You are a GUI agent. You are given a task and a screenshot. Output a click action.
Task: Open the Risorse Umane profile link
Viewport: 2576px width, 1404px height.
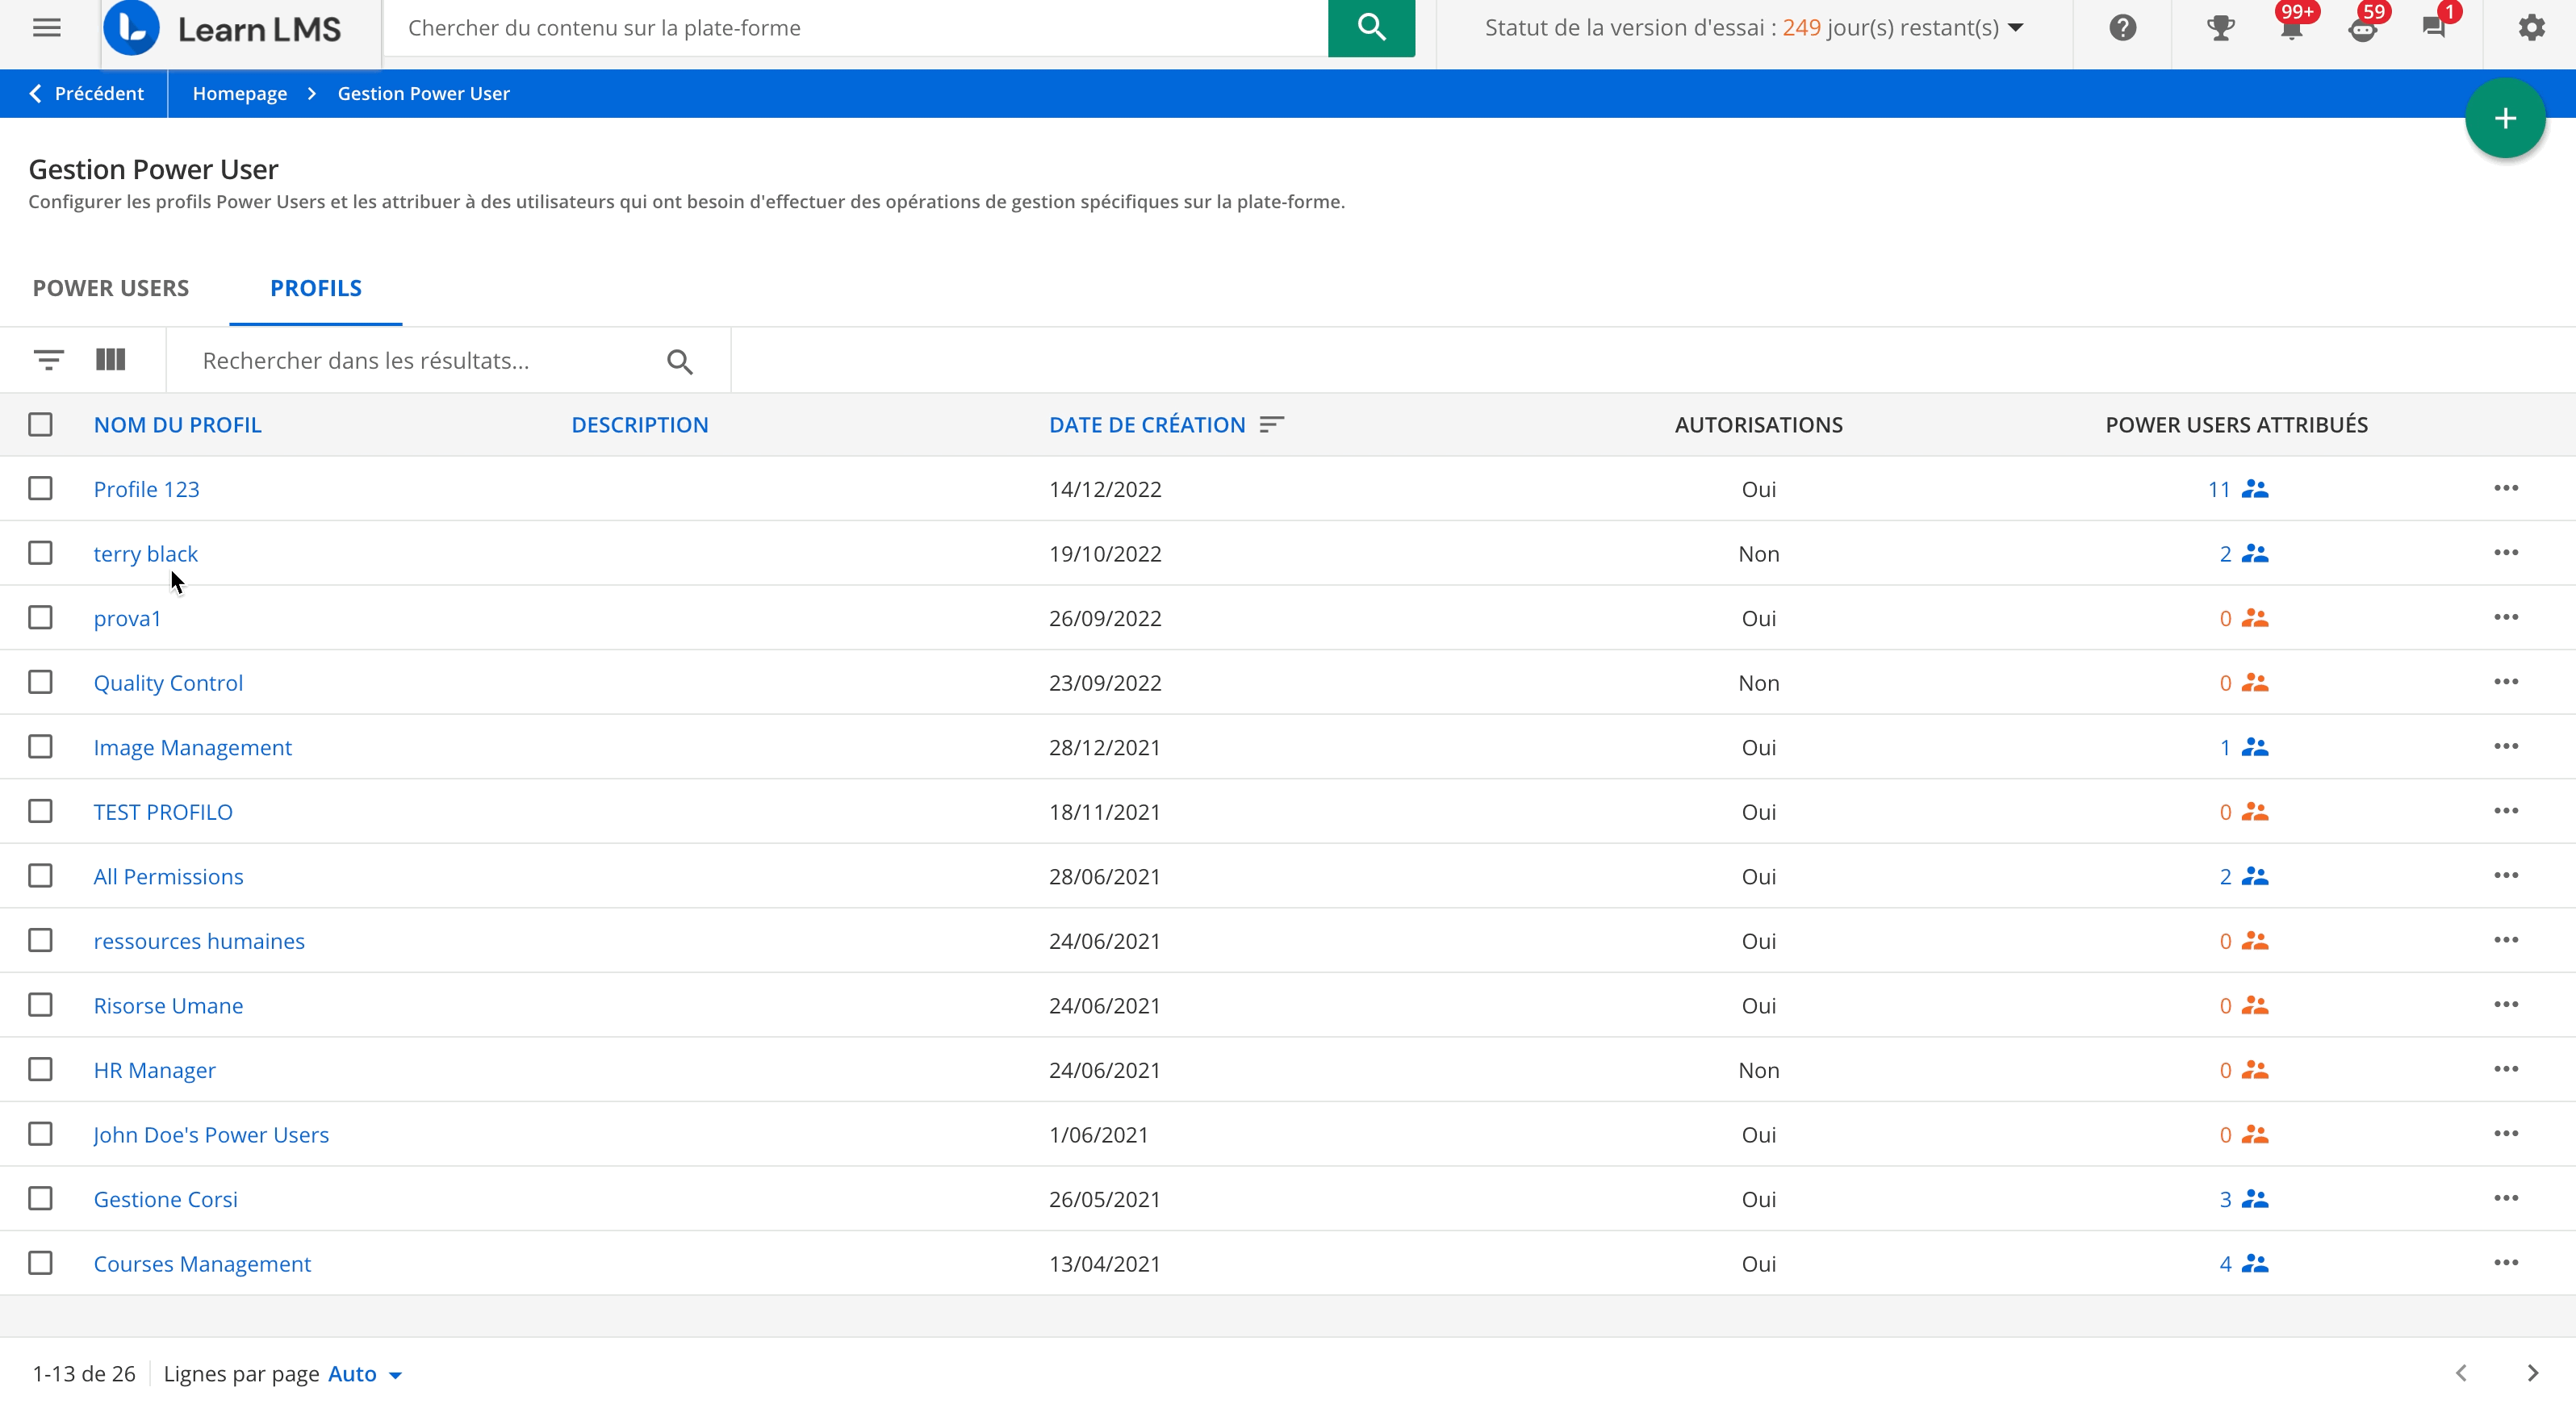(x=168, y=1006)
